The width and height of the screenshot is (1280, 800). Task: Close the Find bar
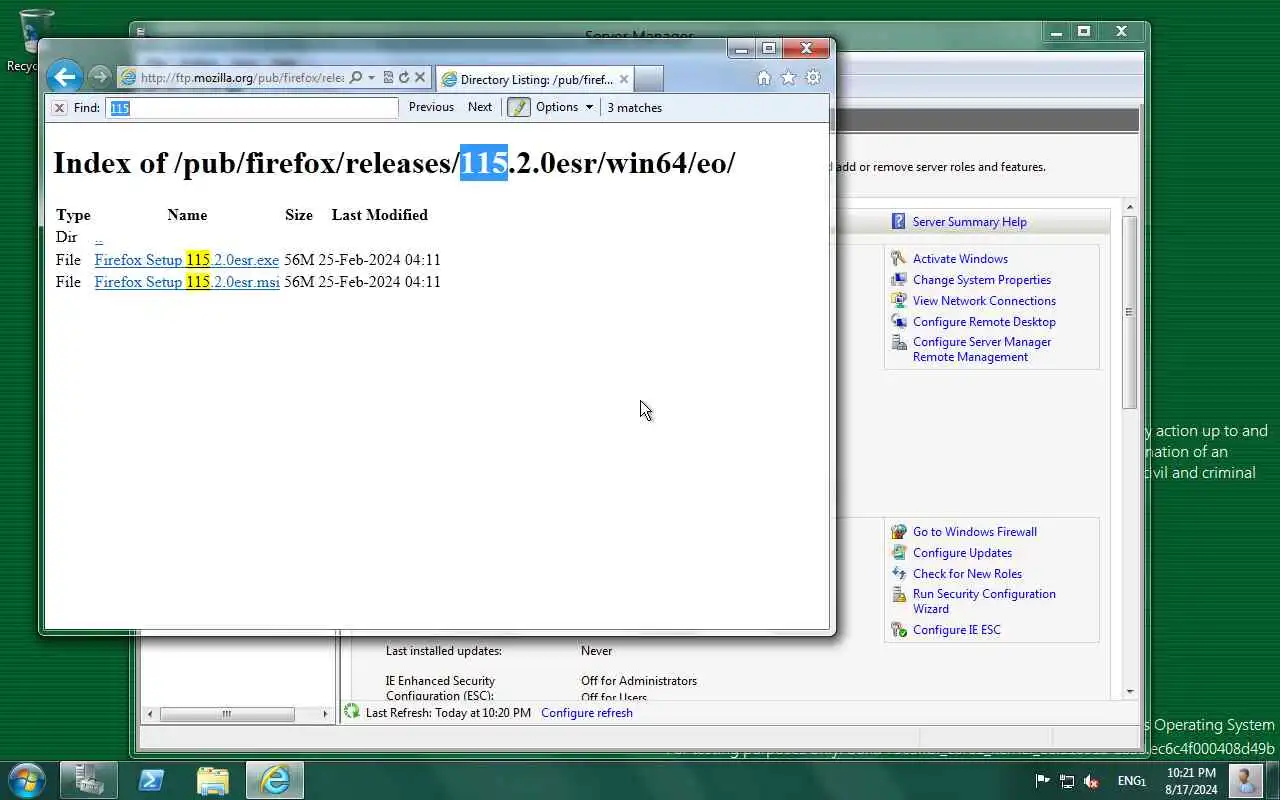[59, 108]
